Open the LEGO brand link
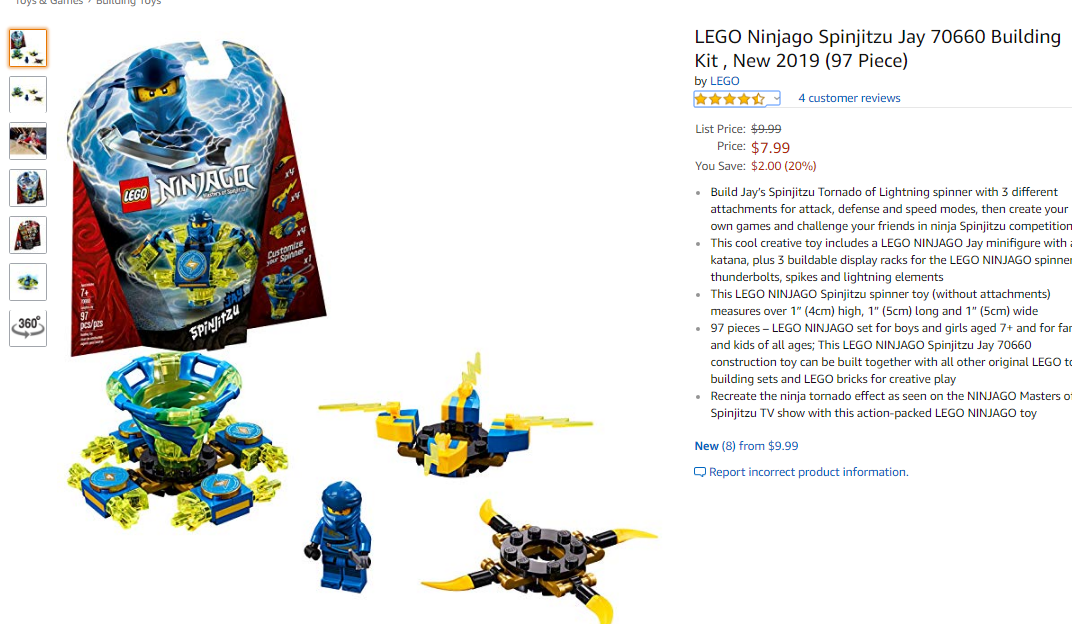The image size is (1072, 624). click(725, 81)
